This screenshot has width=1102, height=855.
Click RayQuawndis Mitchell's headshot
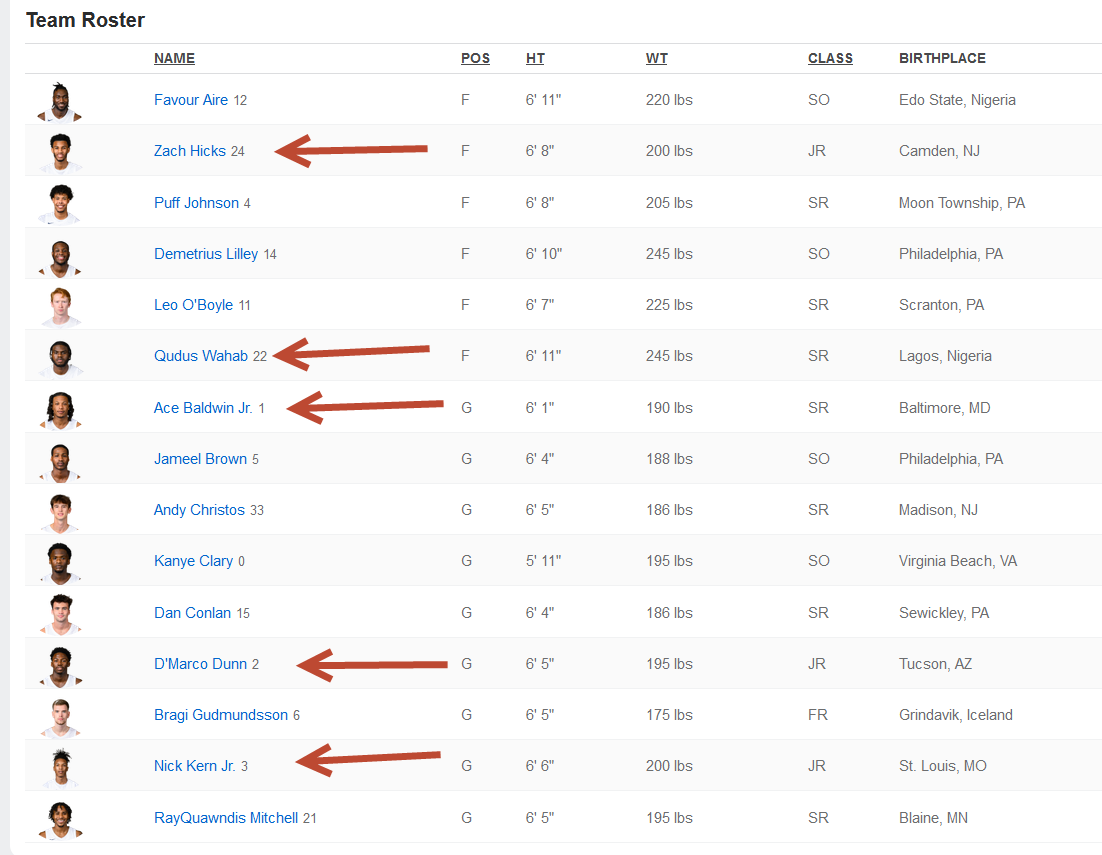click(60, 819)
